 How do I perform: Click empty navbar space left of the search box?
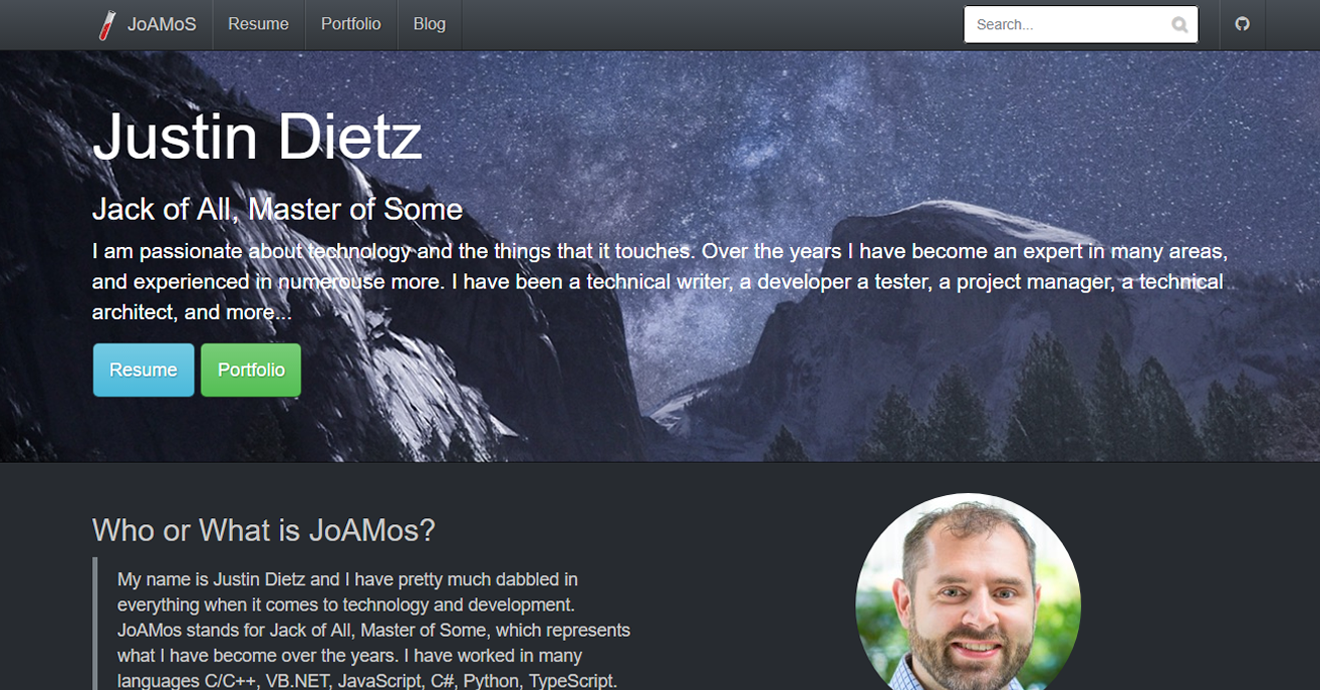tap(710, 24)
